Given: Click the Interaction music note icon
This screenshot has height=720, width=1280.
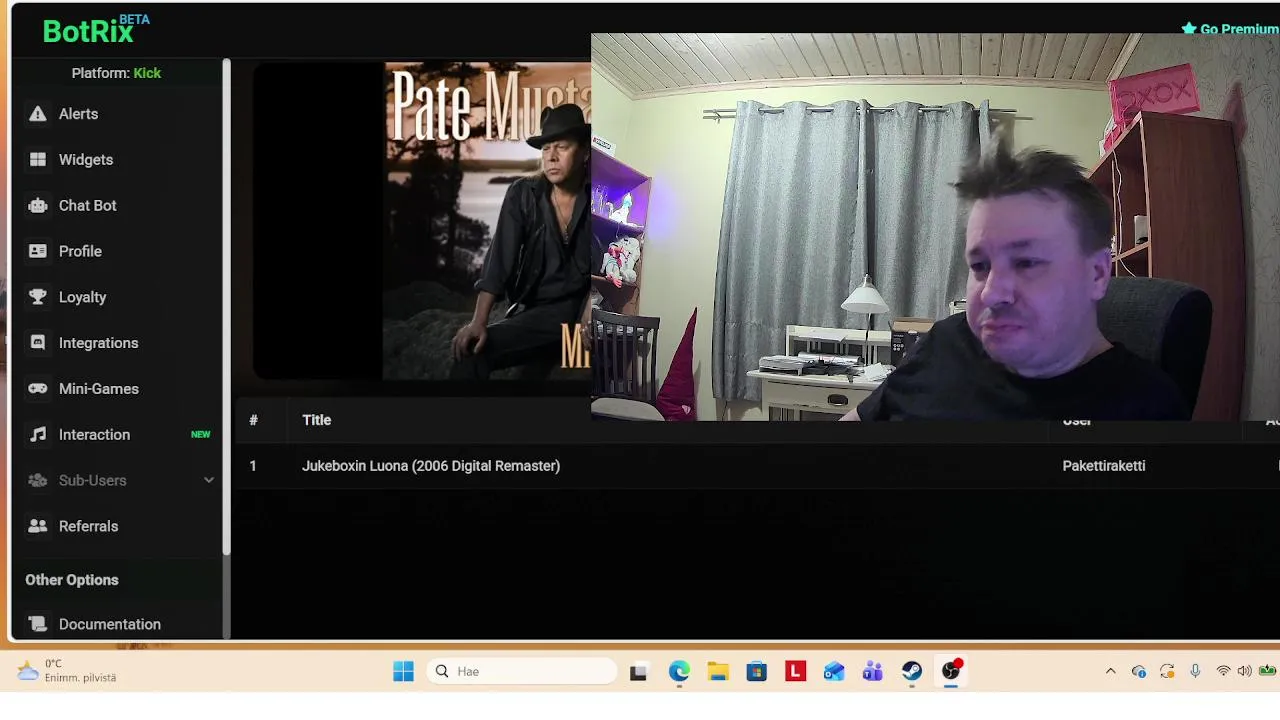Looking at the screenshot, I should pos(38,435).
